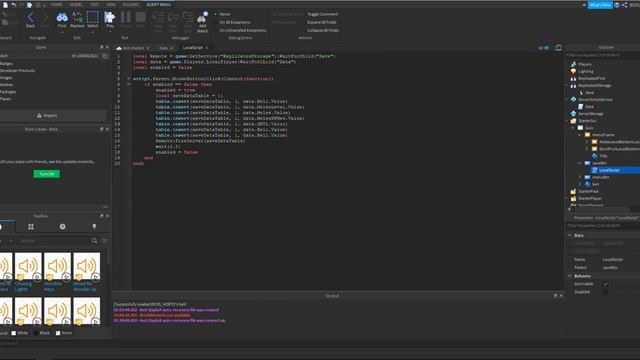Image resolution: width=640 pixels, height=360 pixels.
Task: Click the Back navigation arrow
Action: pyautogui.click(x=30, y=19)
